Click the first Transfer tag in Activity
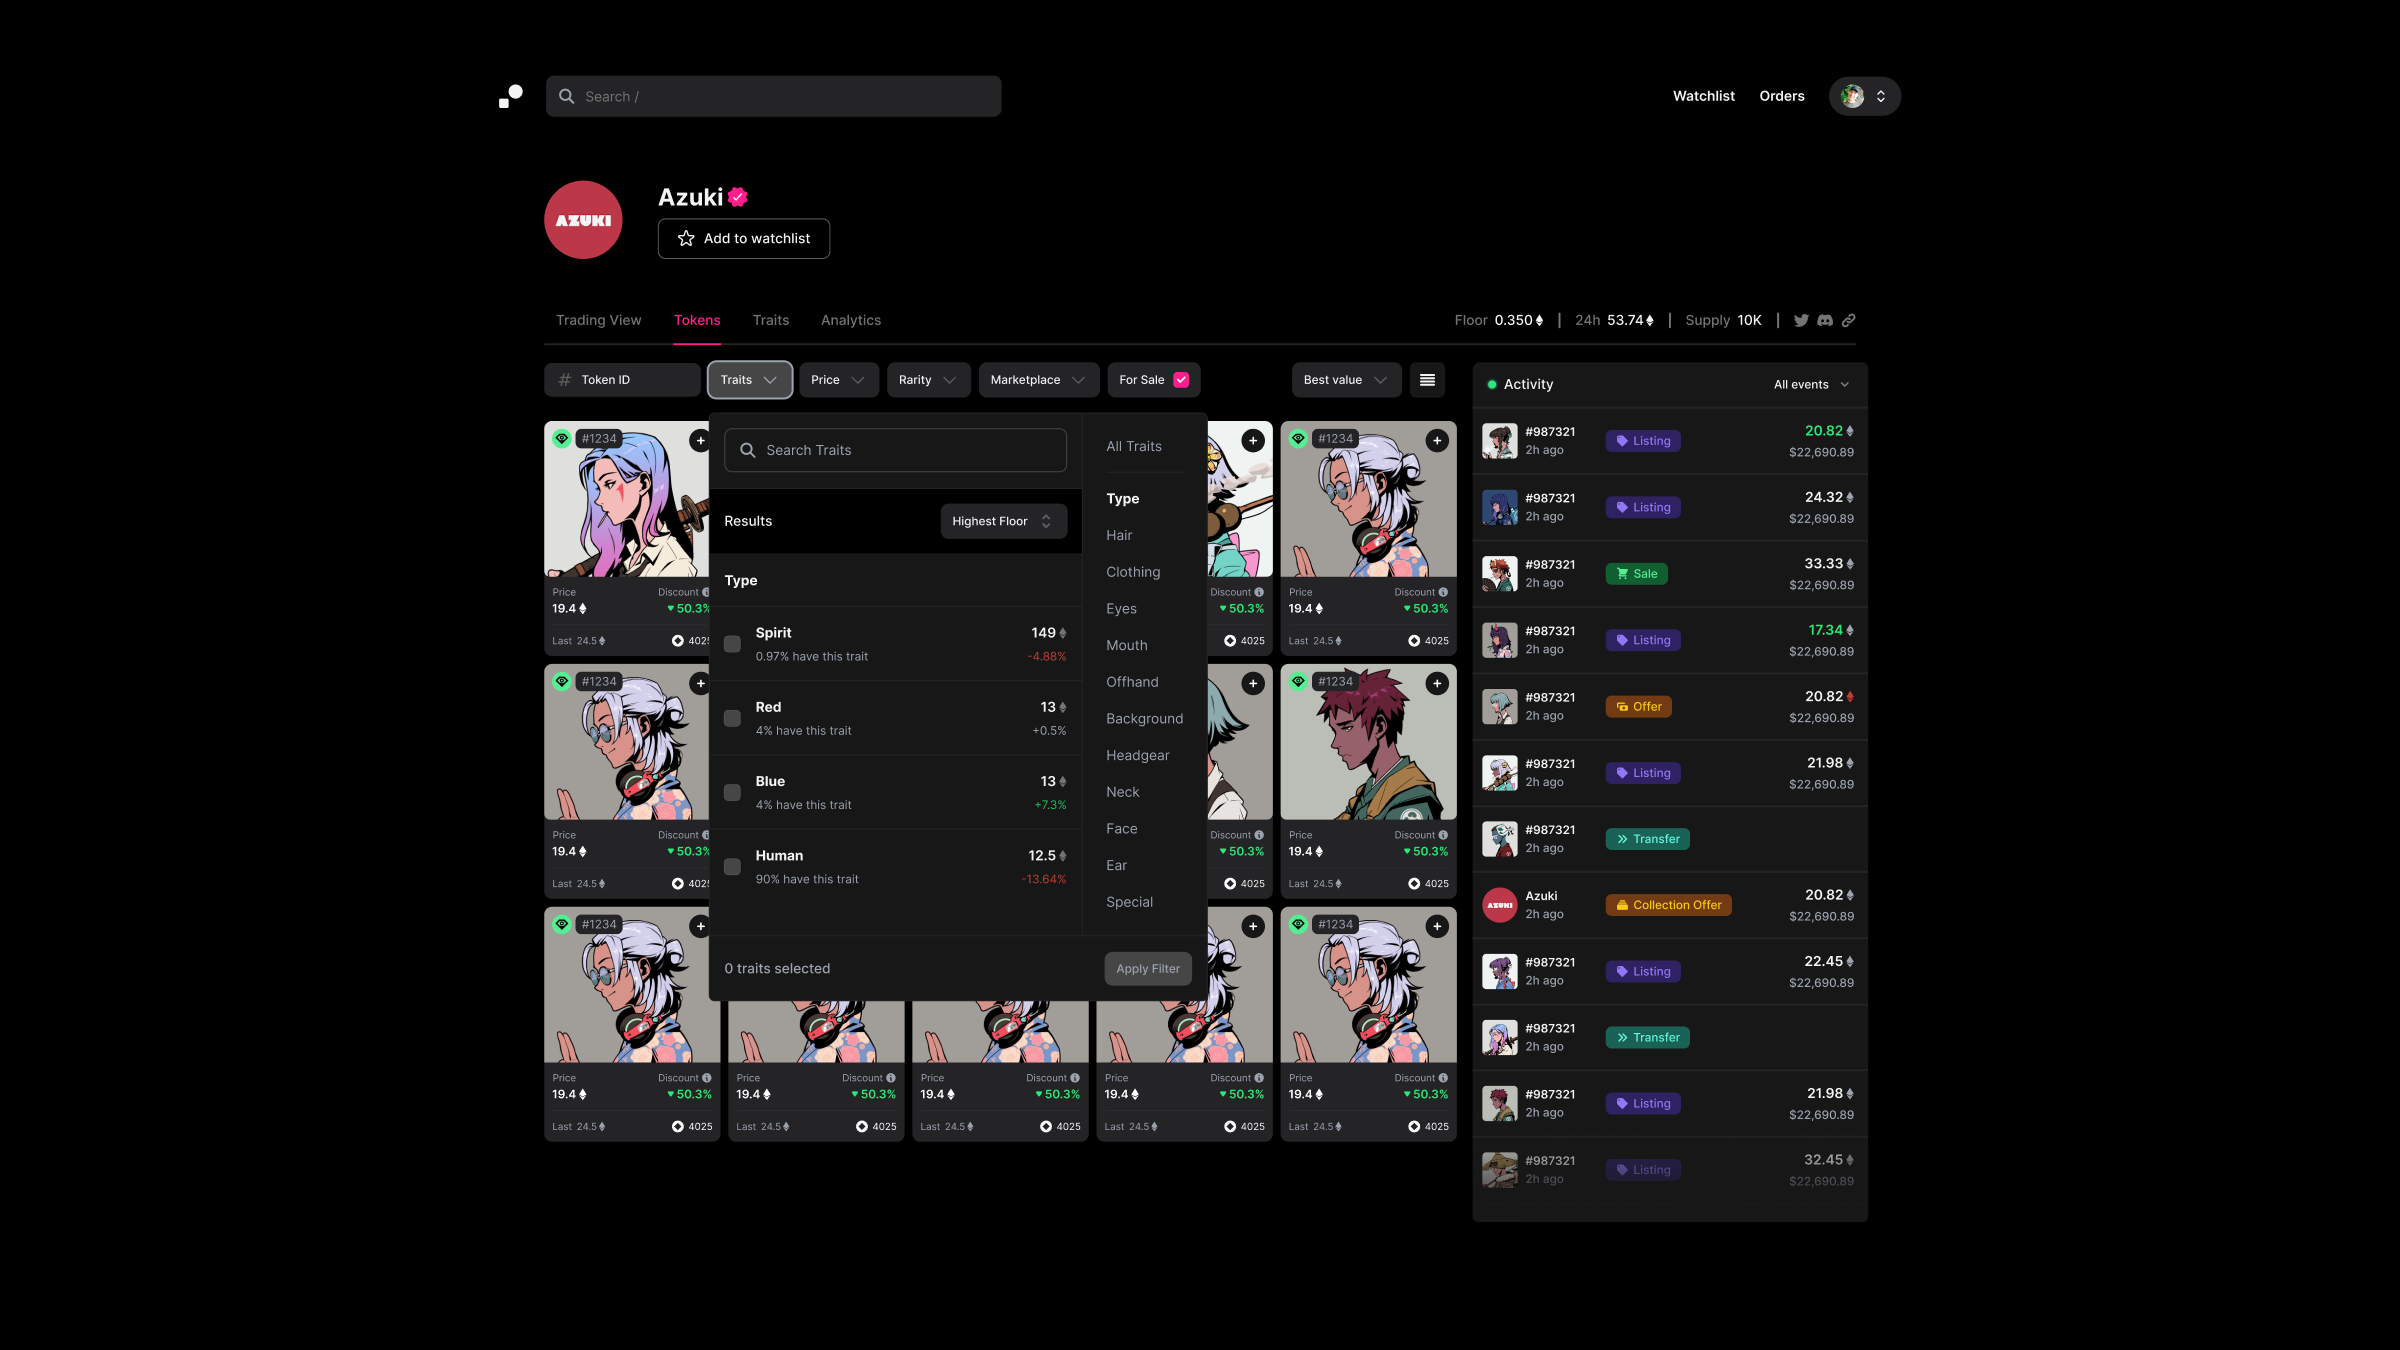This screenshot has height=1350, width=2400. (x=1648, y=839)
